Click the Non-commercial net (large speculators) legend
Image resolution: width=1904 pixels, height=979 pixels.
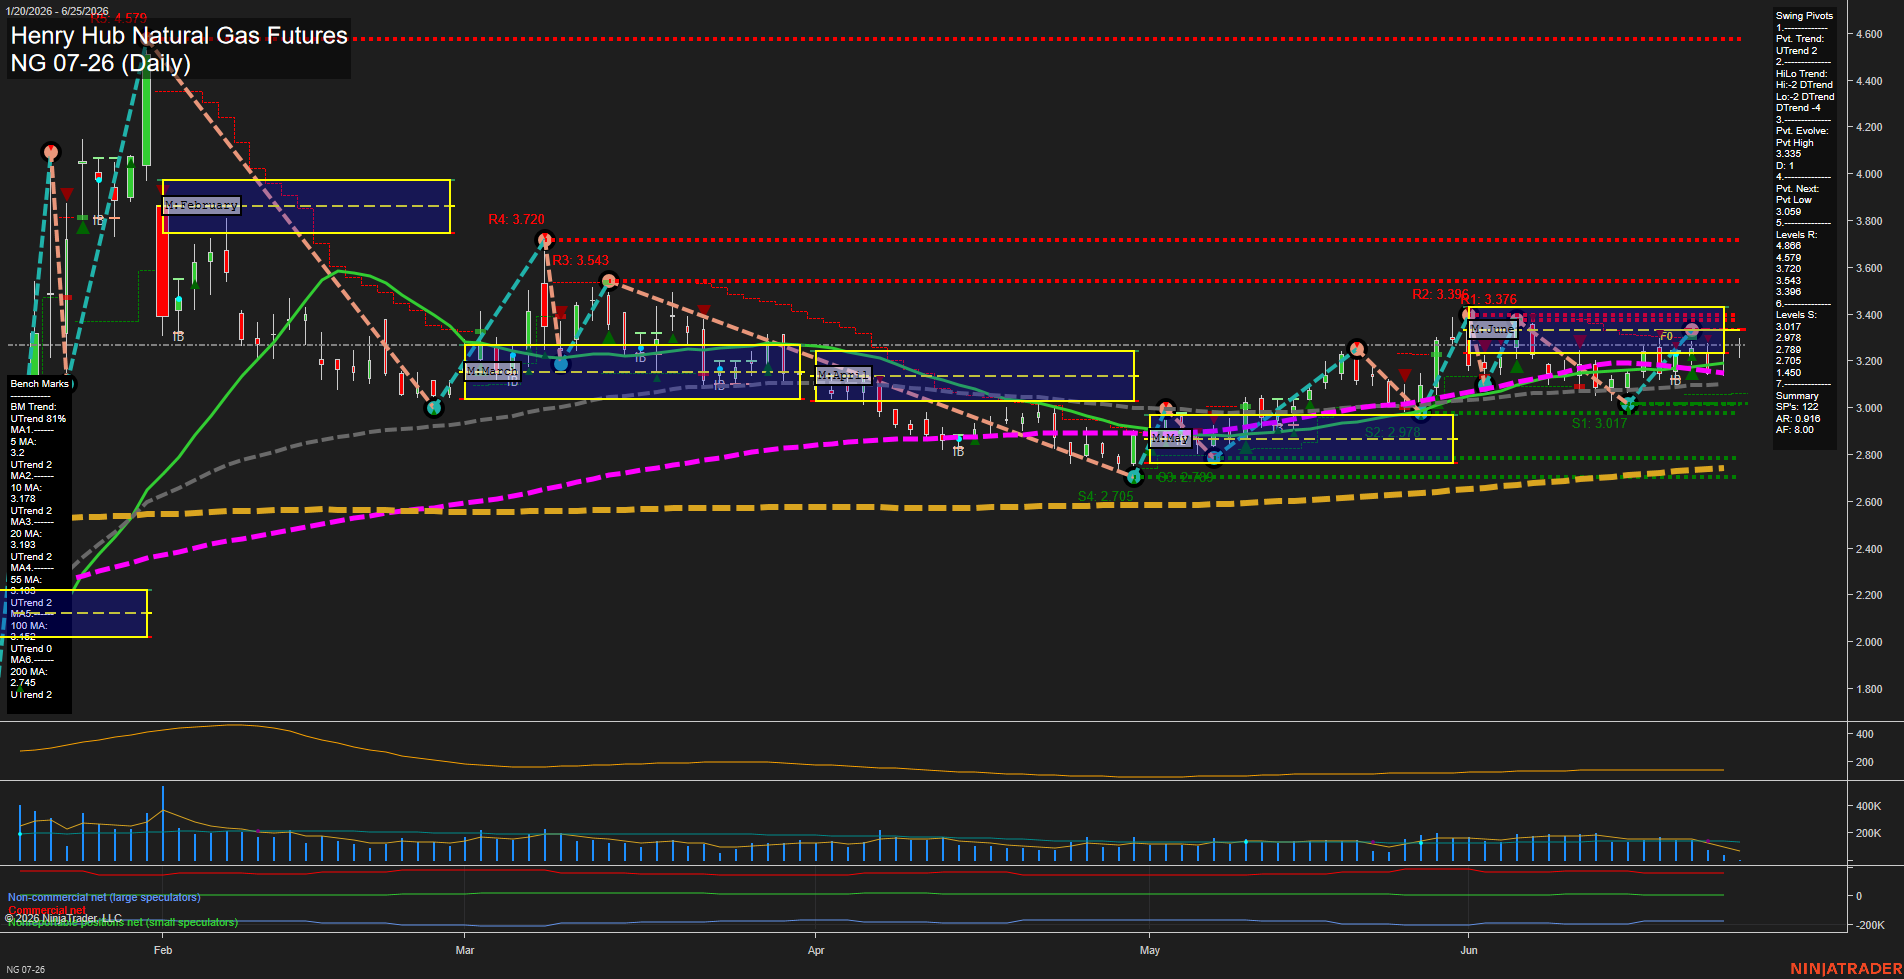[104, 897]
